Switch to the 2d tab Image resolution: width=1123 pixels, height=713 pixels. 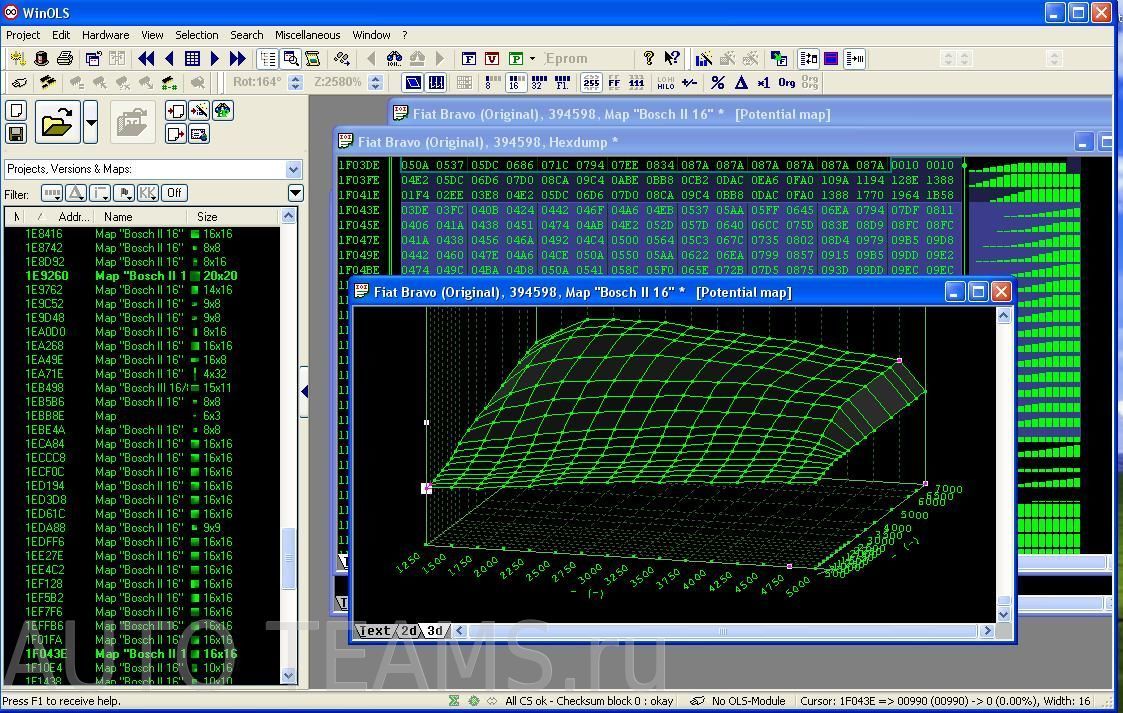pos(410,631)
